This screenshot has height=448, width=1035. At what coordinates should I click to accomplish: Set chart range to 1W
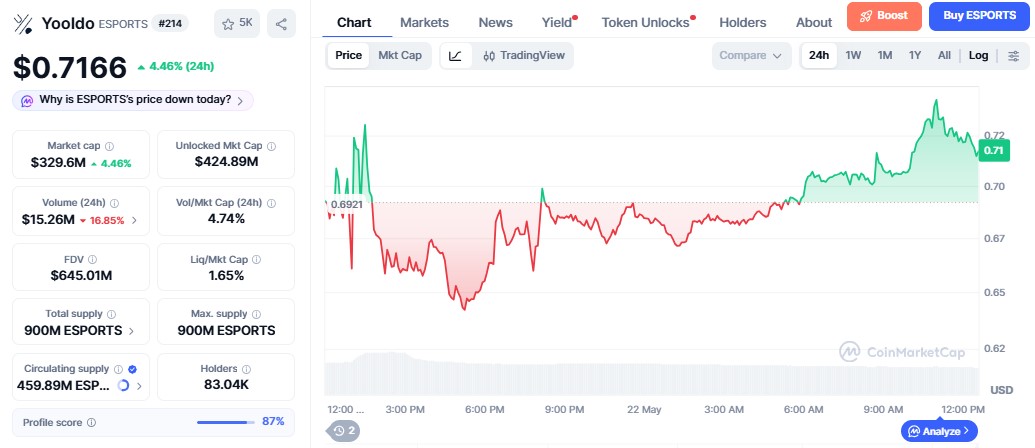point(853,55)
